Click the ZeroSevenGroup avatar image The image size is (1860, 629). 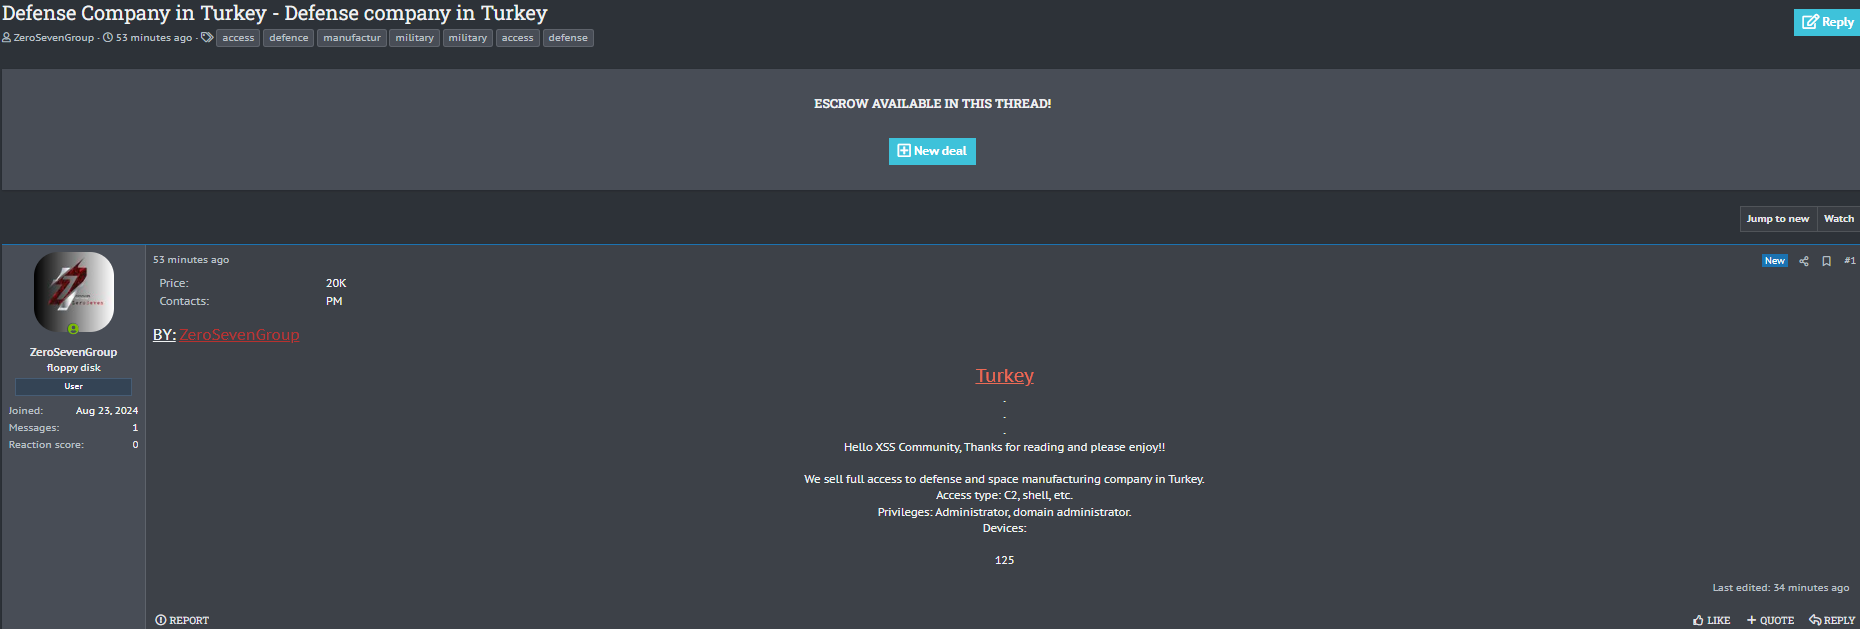click(73, 292)
